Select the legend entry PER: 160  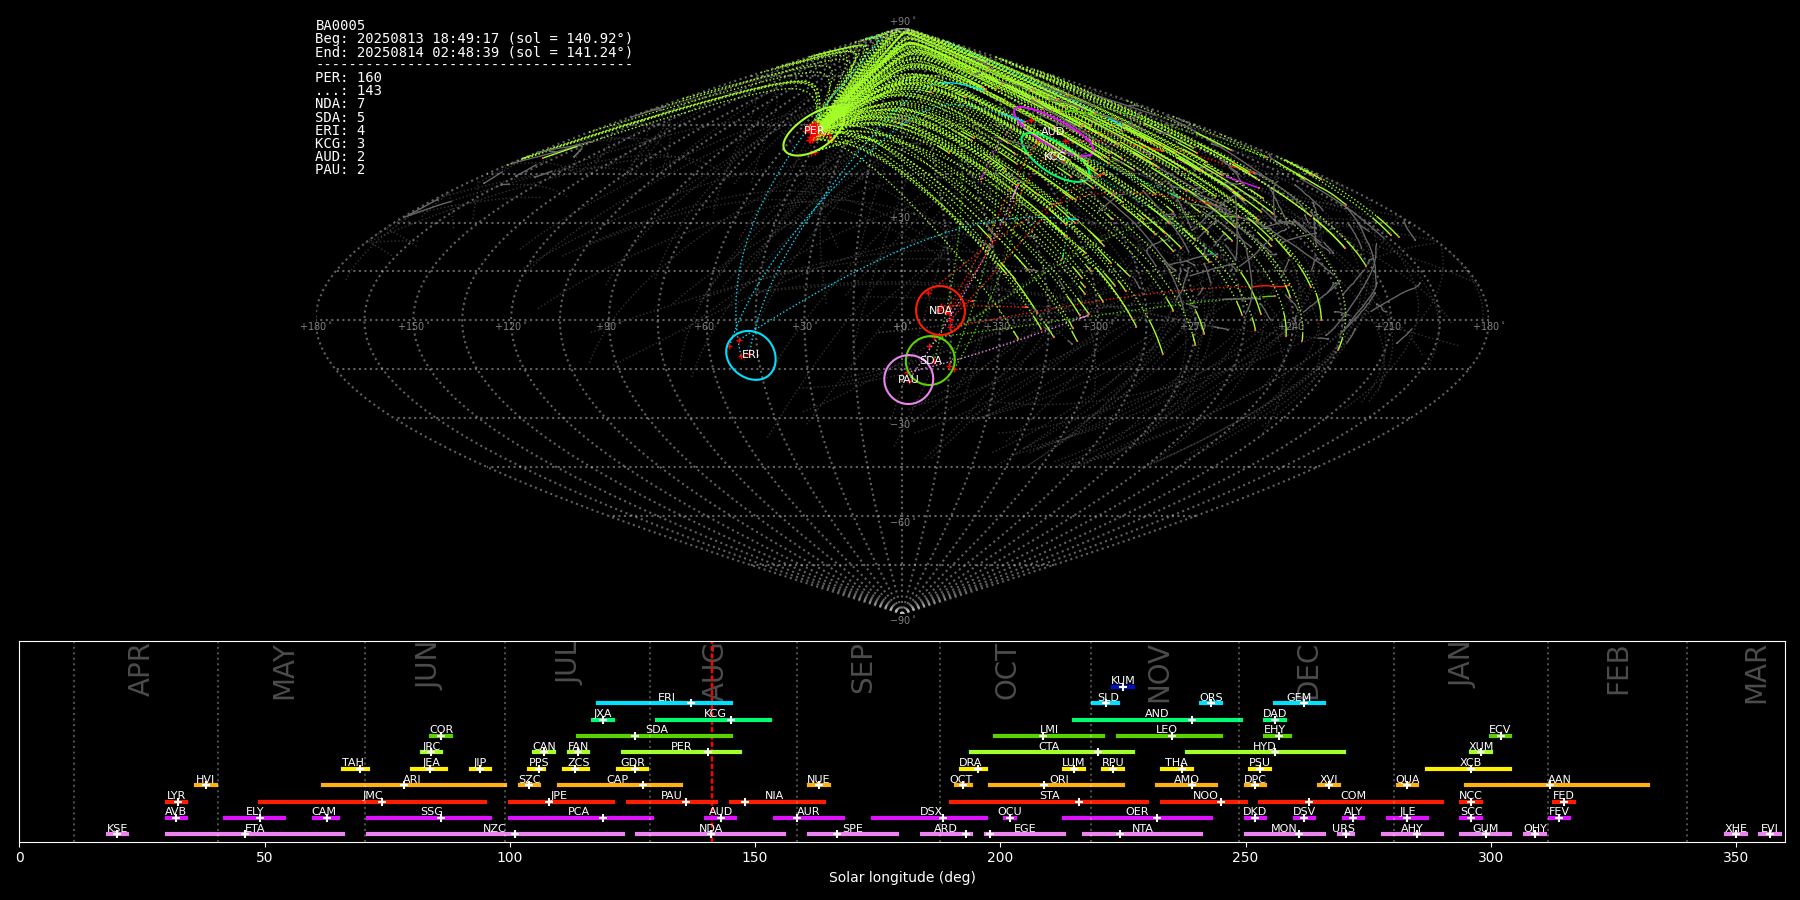pos(348,78)
